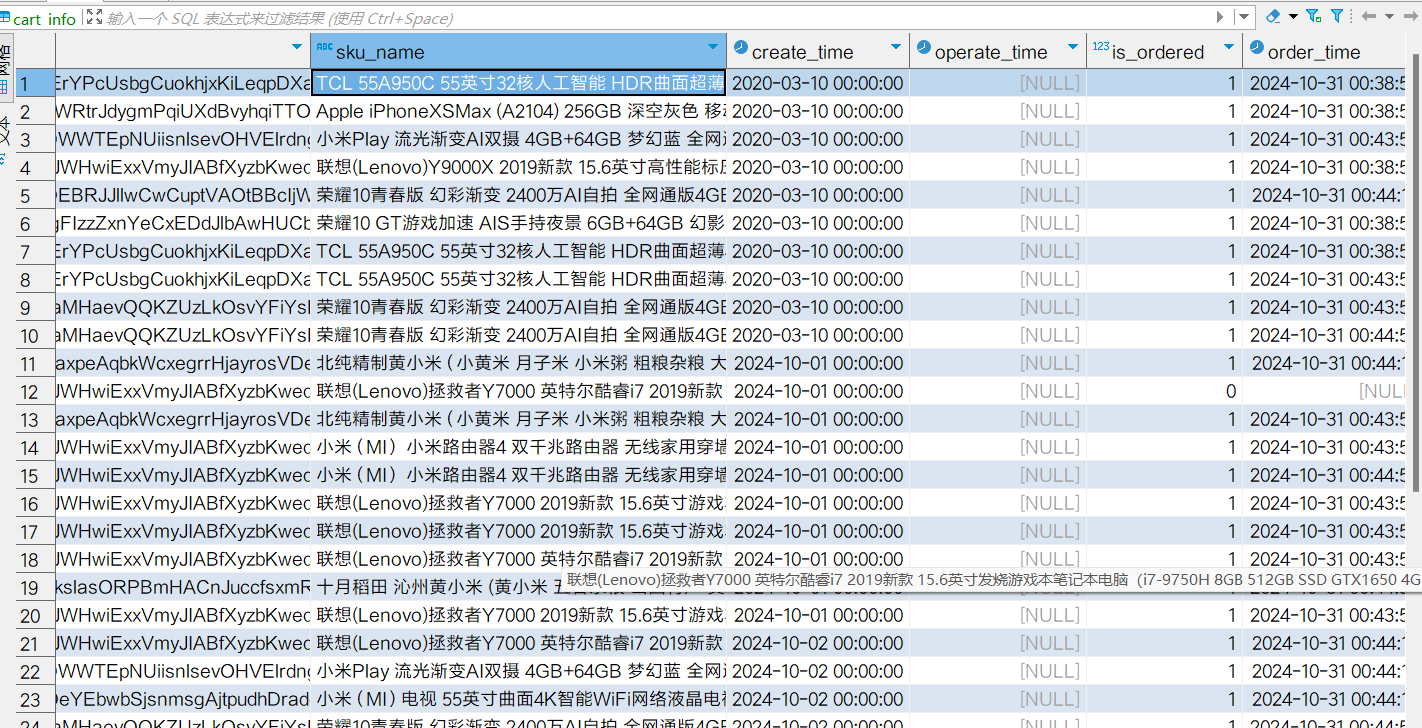Click the Apple iPhoneXSMax sku_name cell
Viewport: 1422px width, 728px height.
tap(519, 111)
